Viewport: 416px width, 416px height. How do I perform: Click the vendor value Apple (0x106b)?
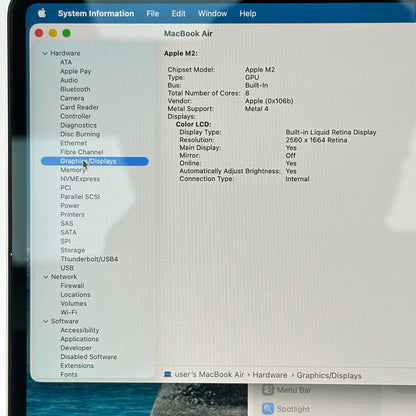point(269,101)
